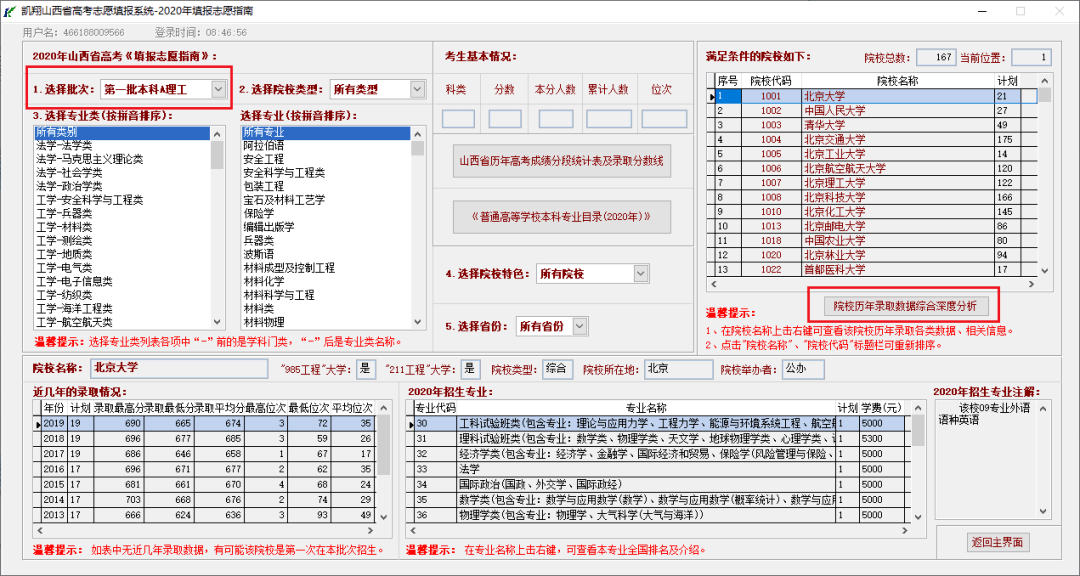The width and height of the screenshot is (1080, 576).
Task: Select 材料成型及控制工程 major
Action: [x=326, y=268]
